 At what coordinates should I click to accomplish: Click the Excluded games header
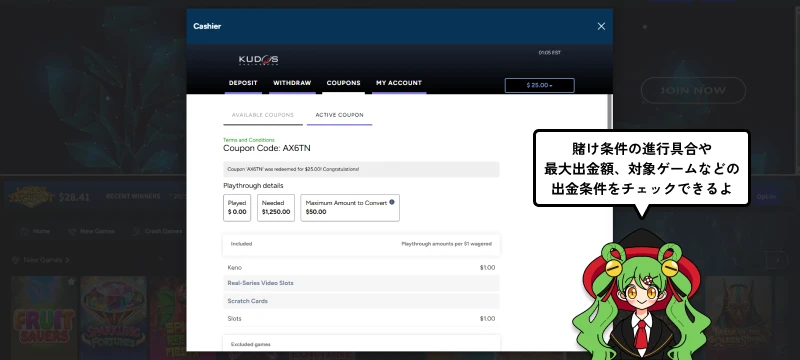pyautogui.click(x=361, y=344)
